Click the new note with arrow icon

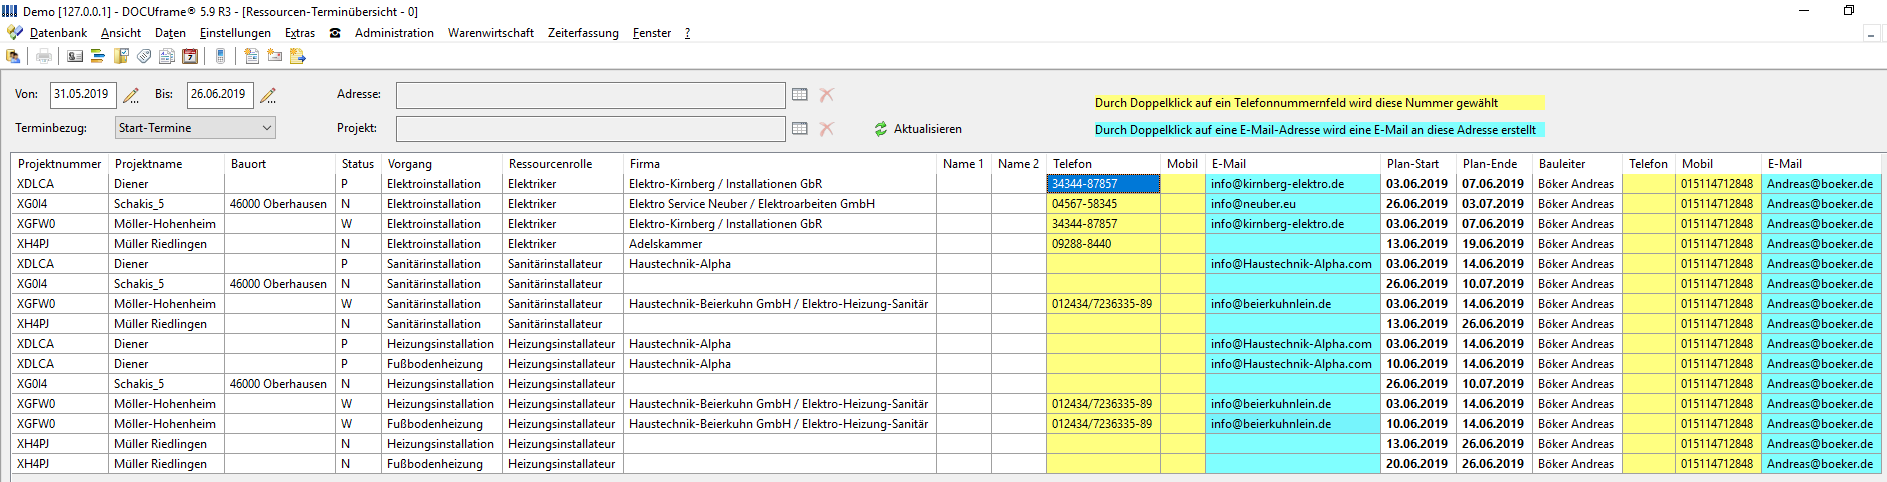click(x=297, y=56)
